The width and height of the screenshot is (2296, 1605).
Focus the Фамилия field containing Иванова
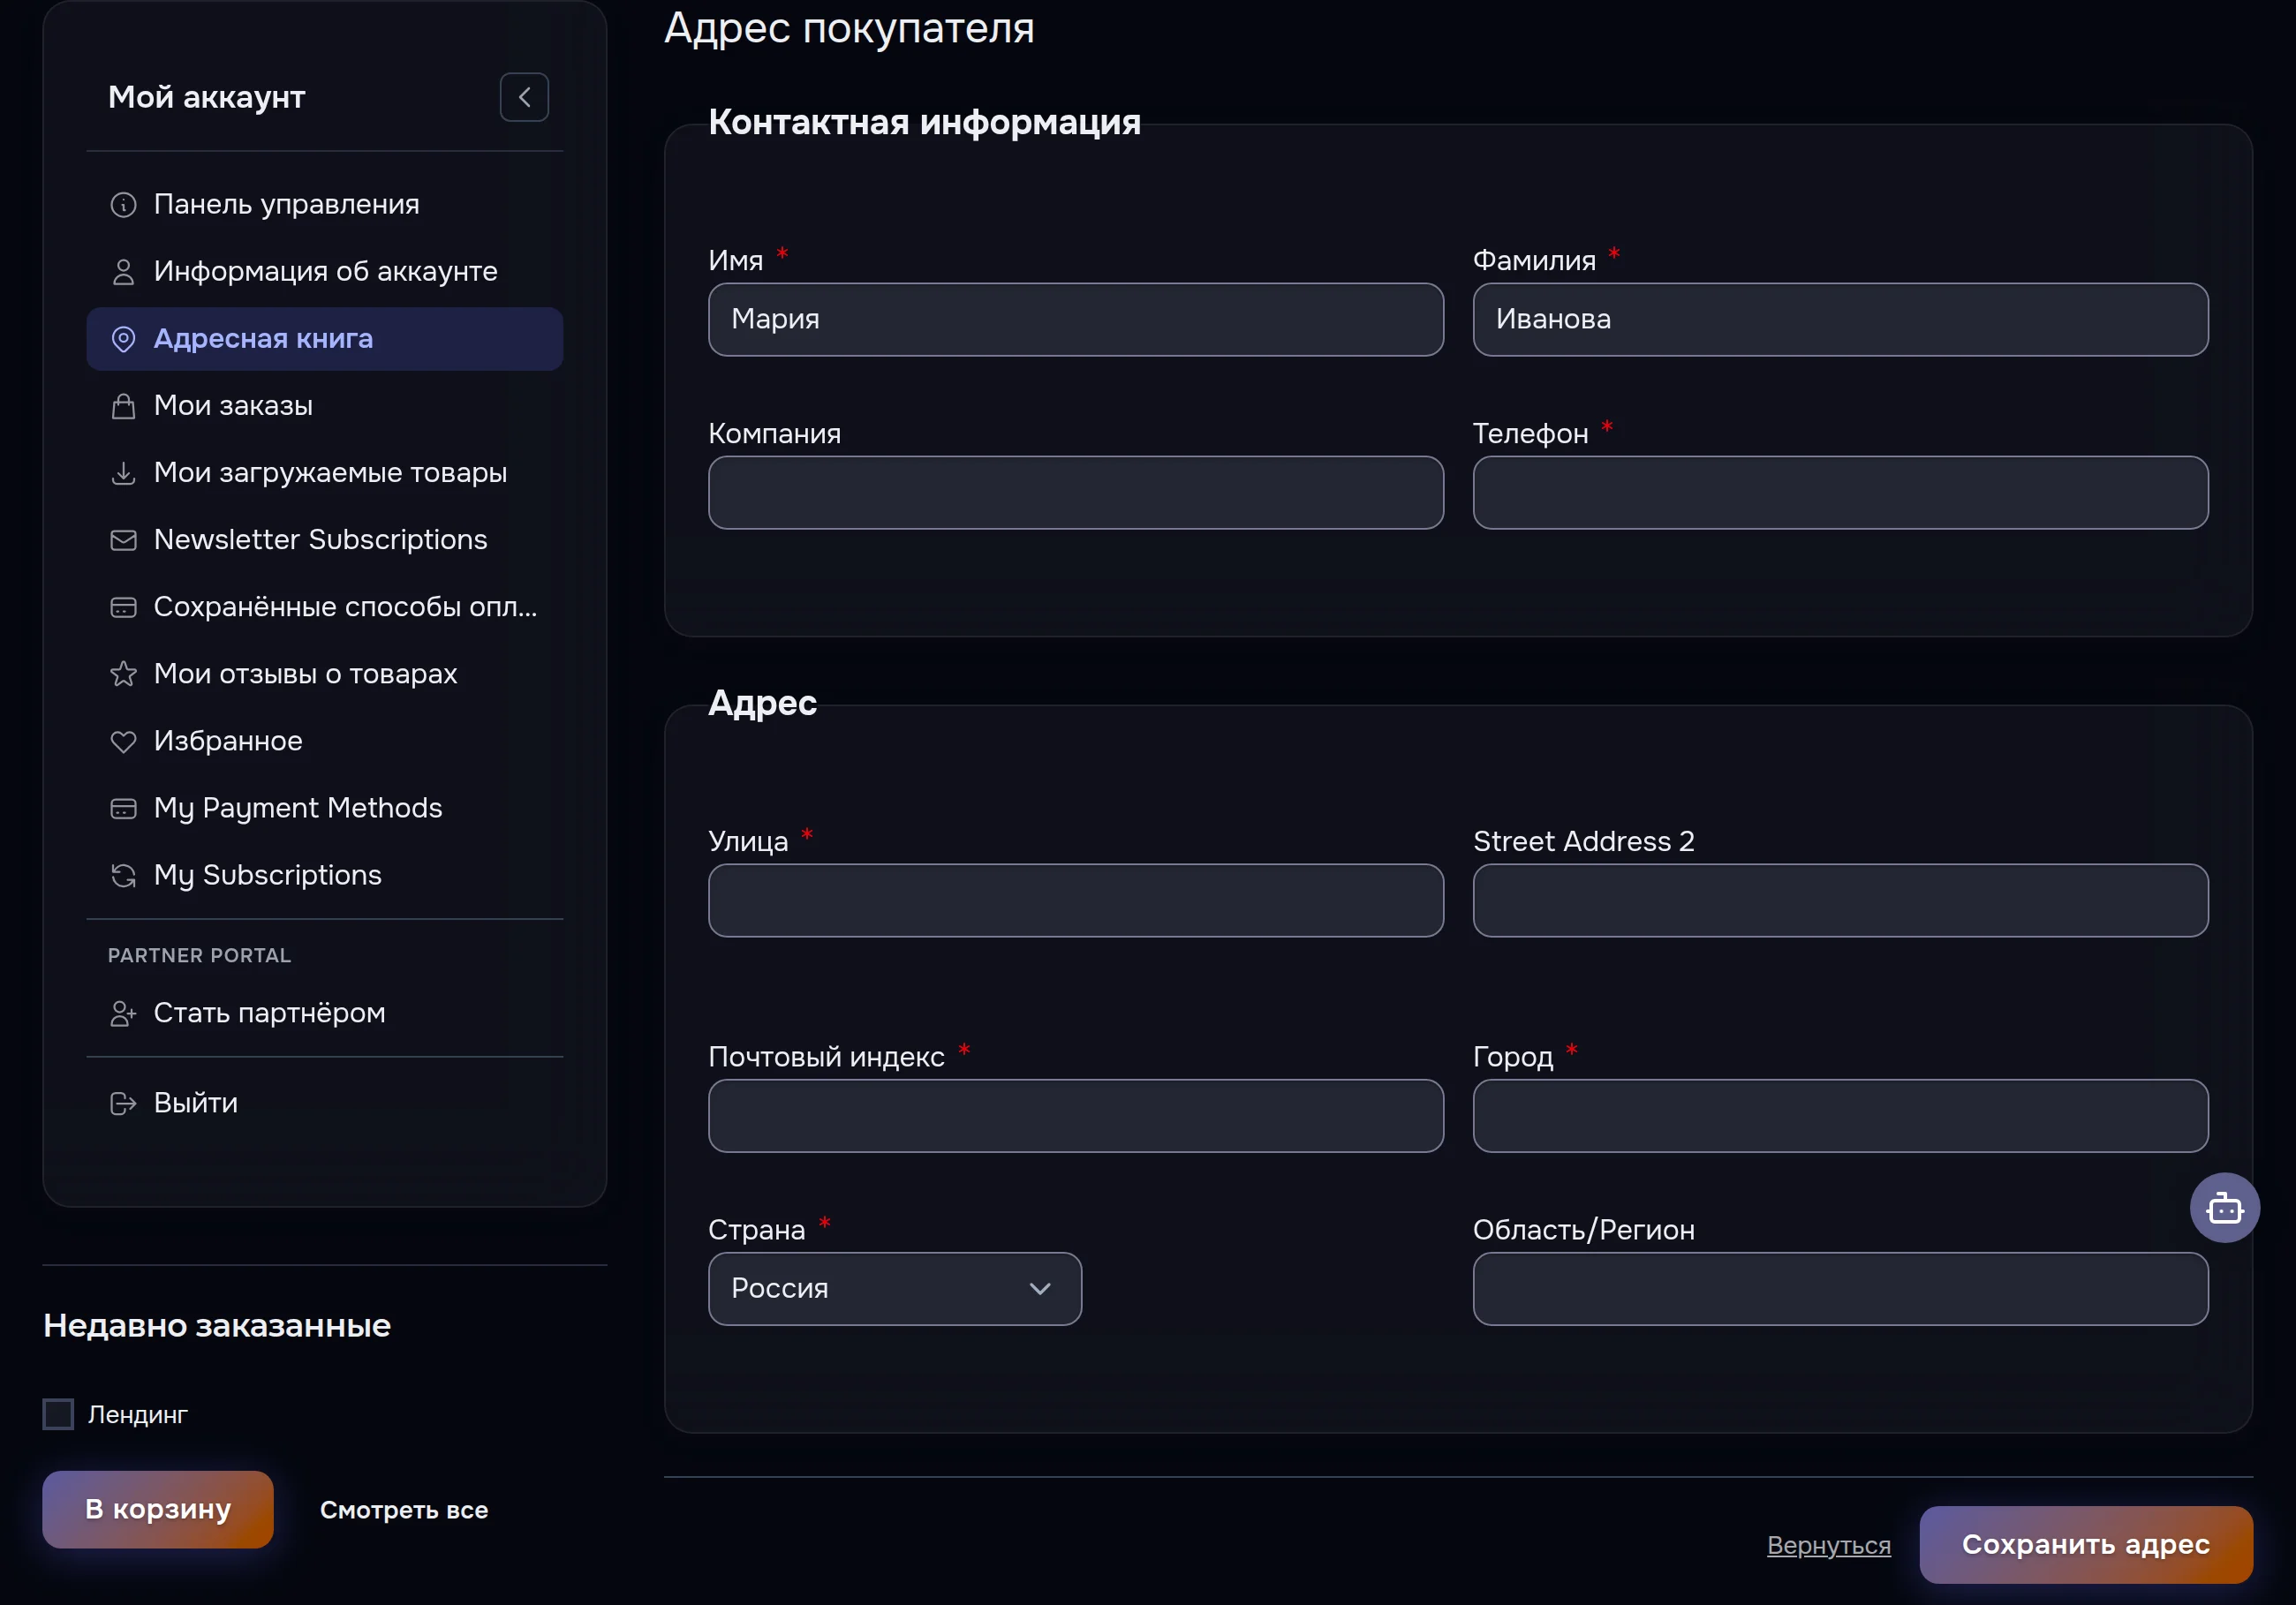(x=1840, y=320)
